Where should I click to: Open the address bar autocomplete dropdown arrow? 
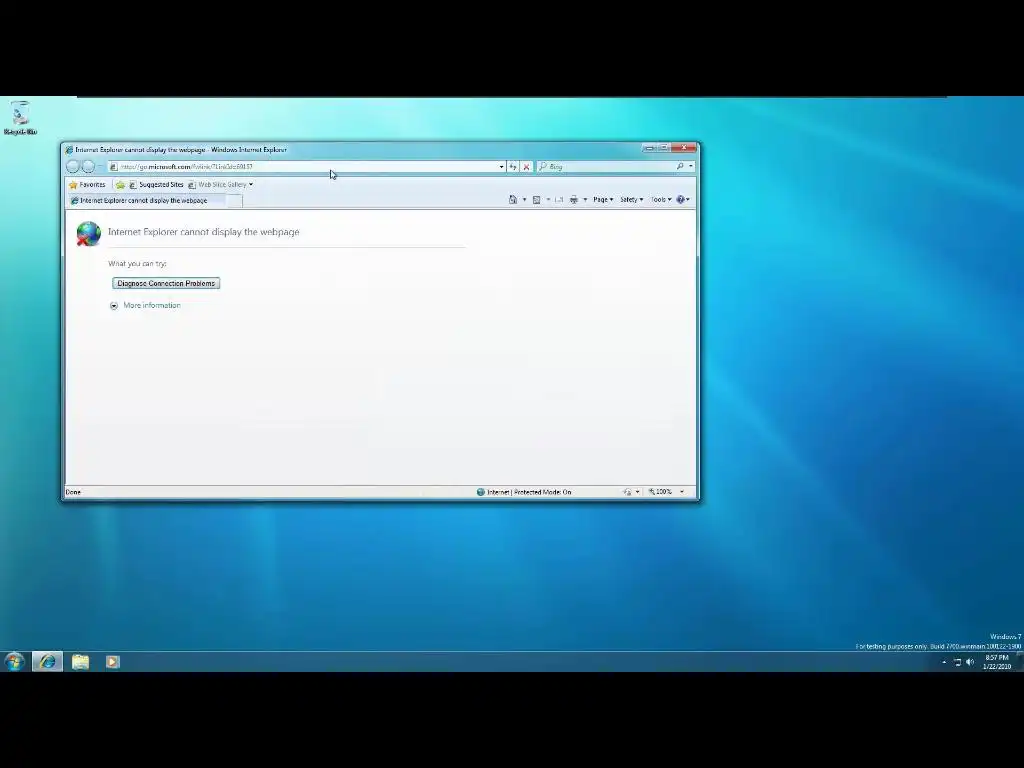click(x=502, y=167)
